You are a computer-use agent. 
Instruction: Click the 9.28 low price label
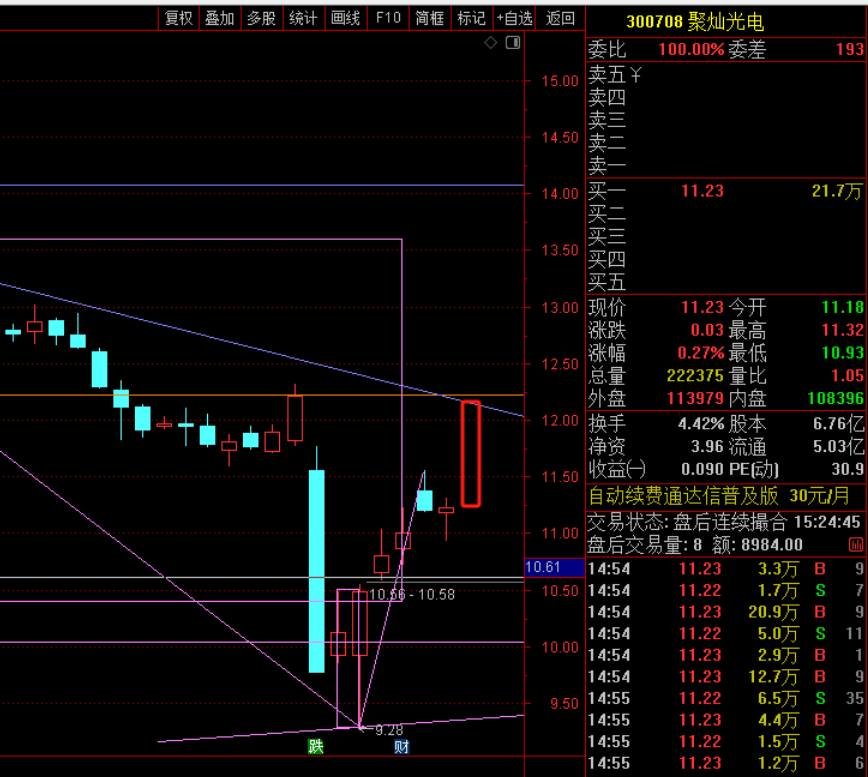tap(389, 730)
